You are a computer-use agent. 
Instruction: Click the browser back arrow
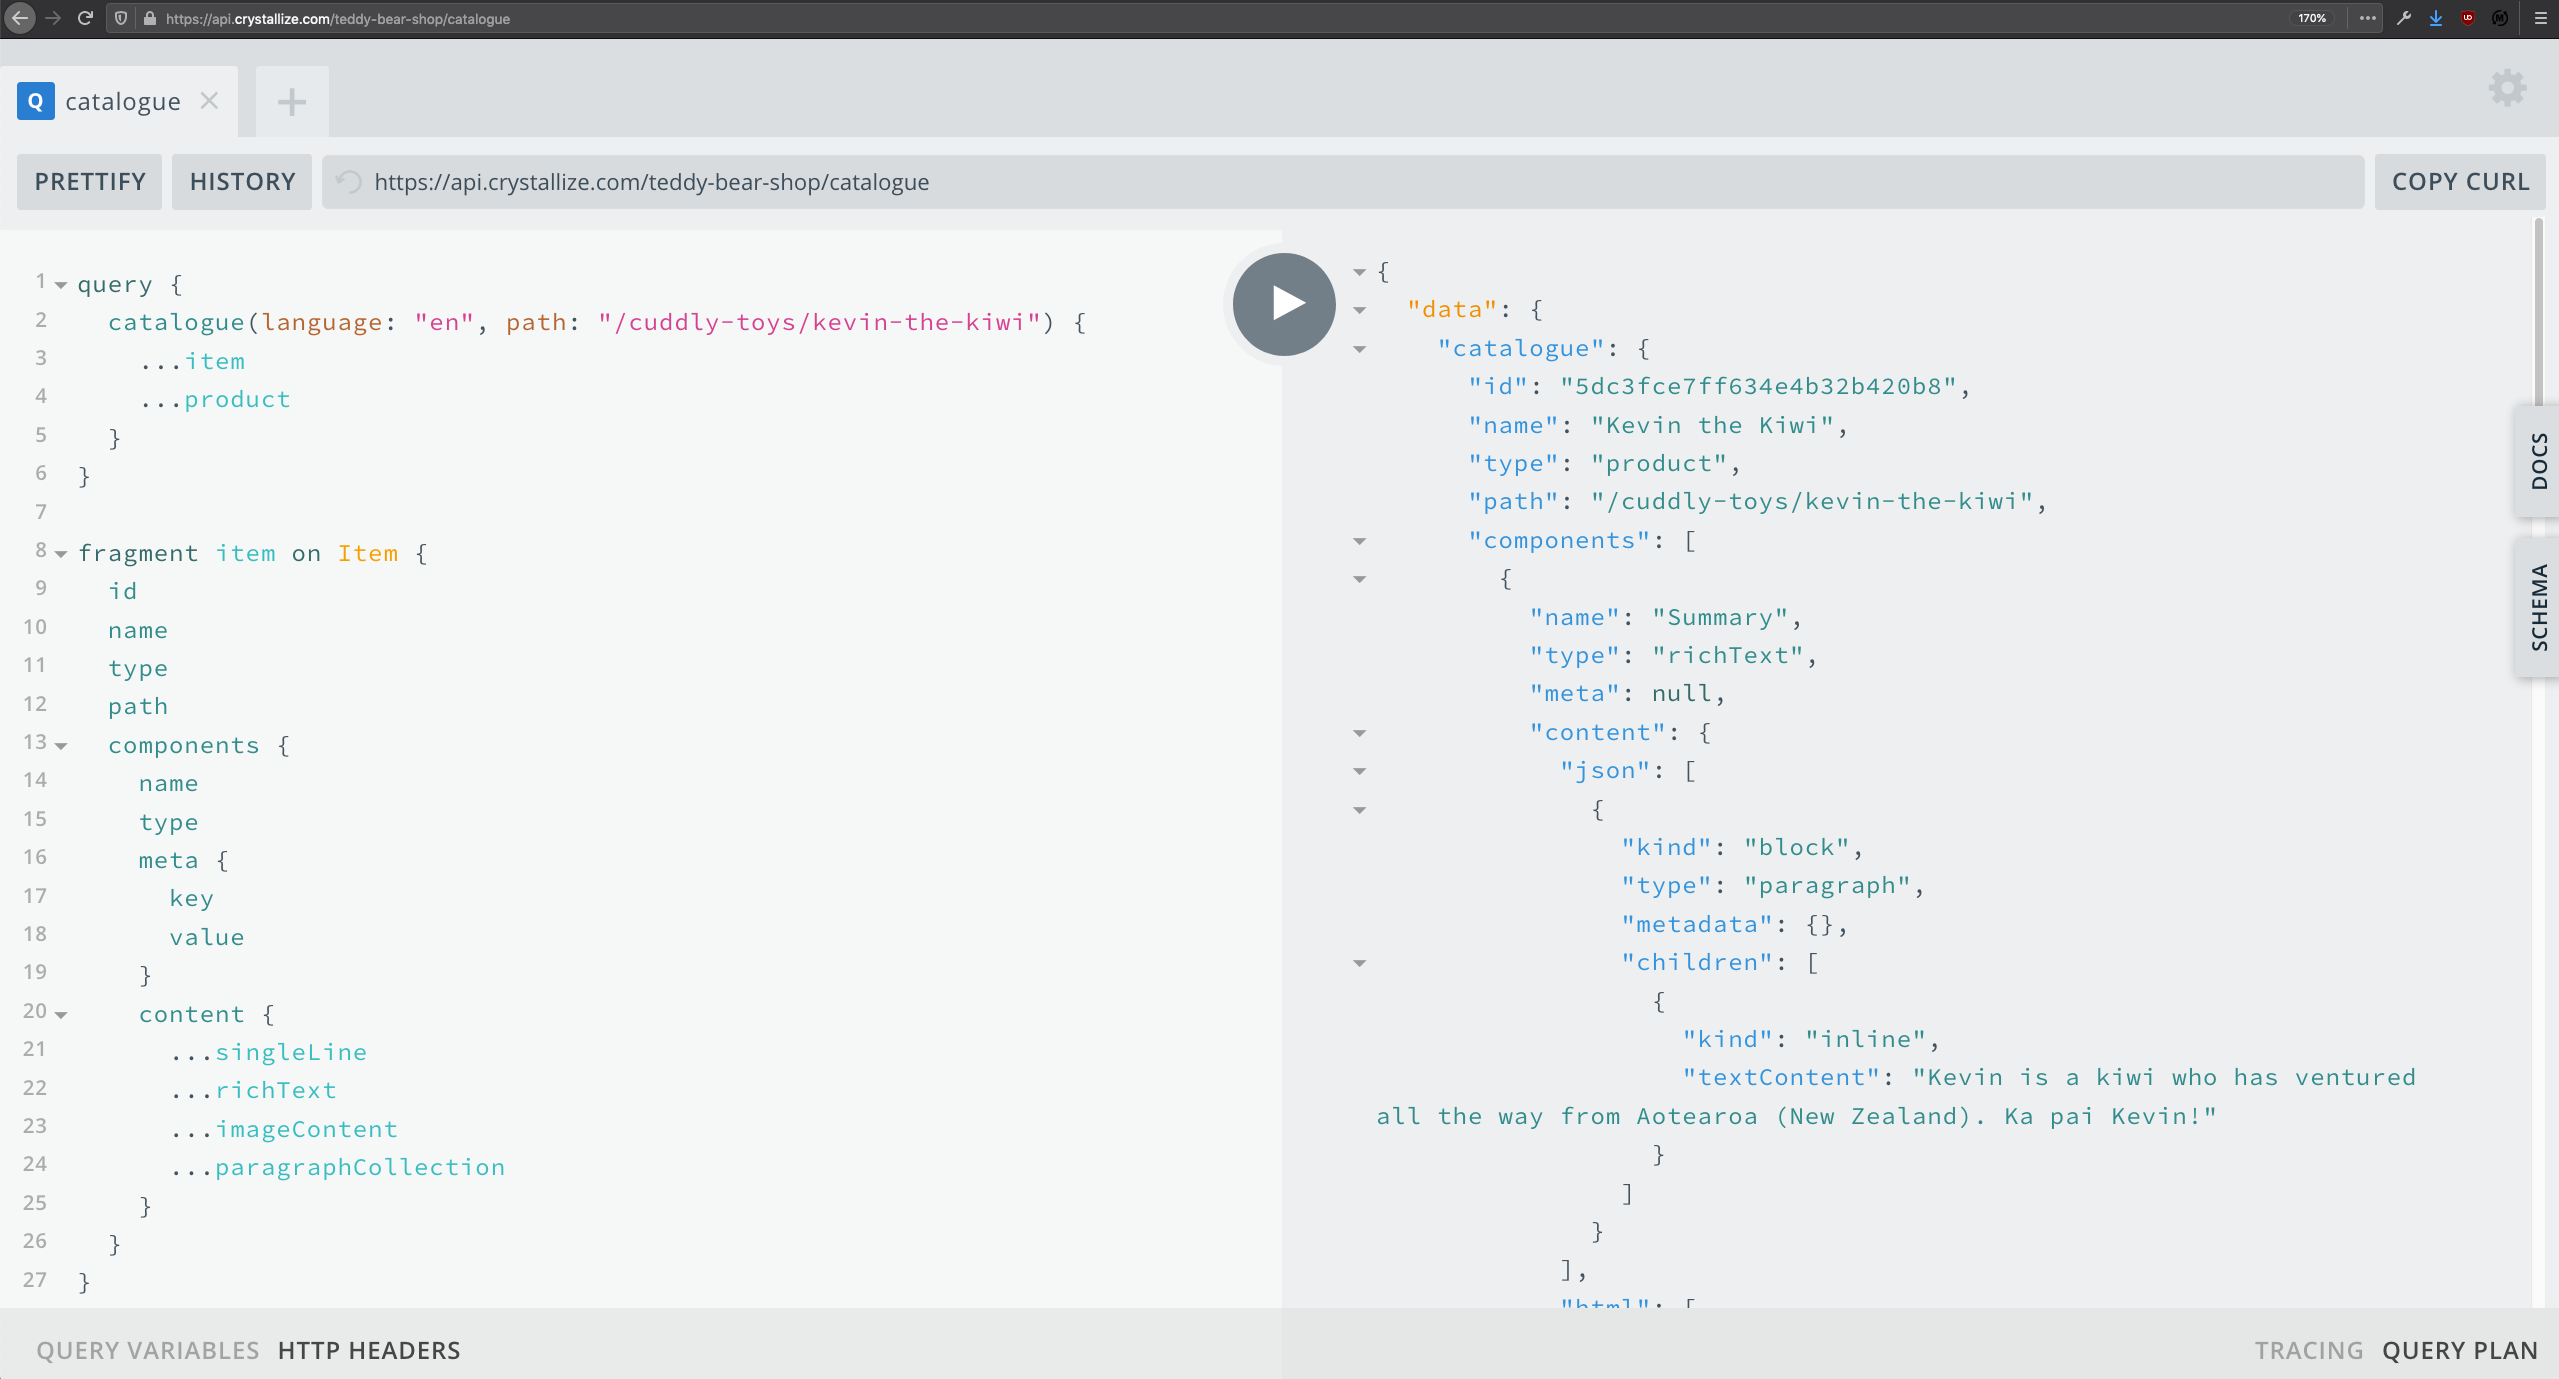point(20,18)
